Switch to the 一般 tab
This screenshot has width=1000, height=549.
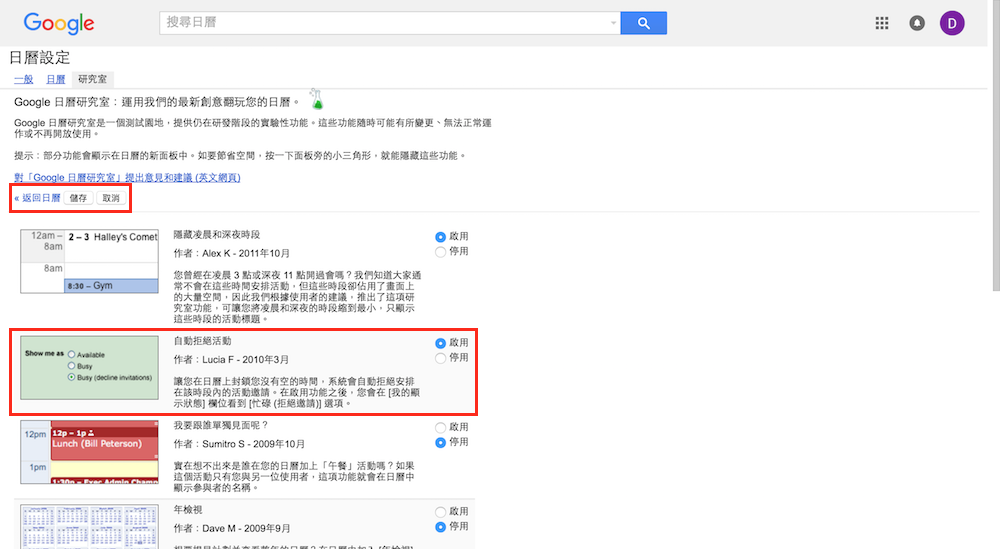click(24, 79)
